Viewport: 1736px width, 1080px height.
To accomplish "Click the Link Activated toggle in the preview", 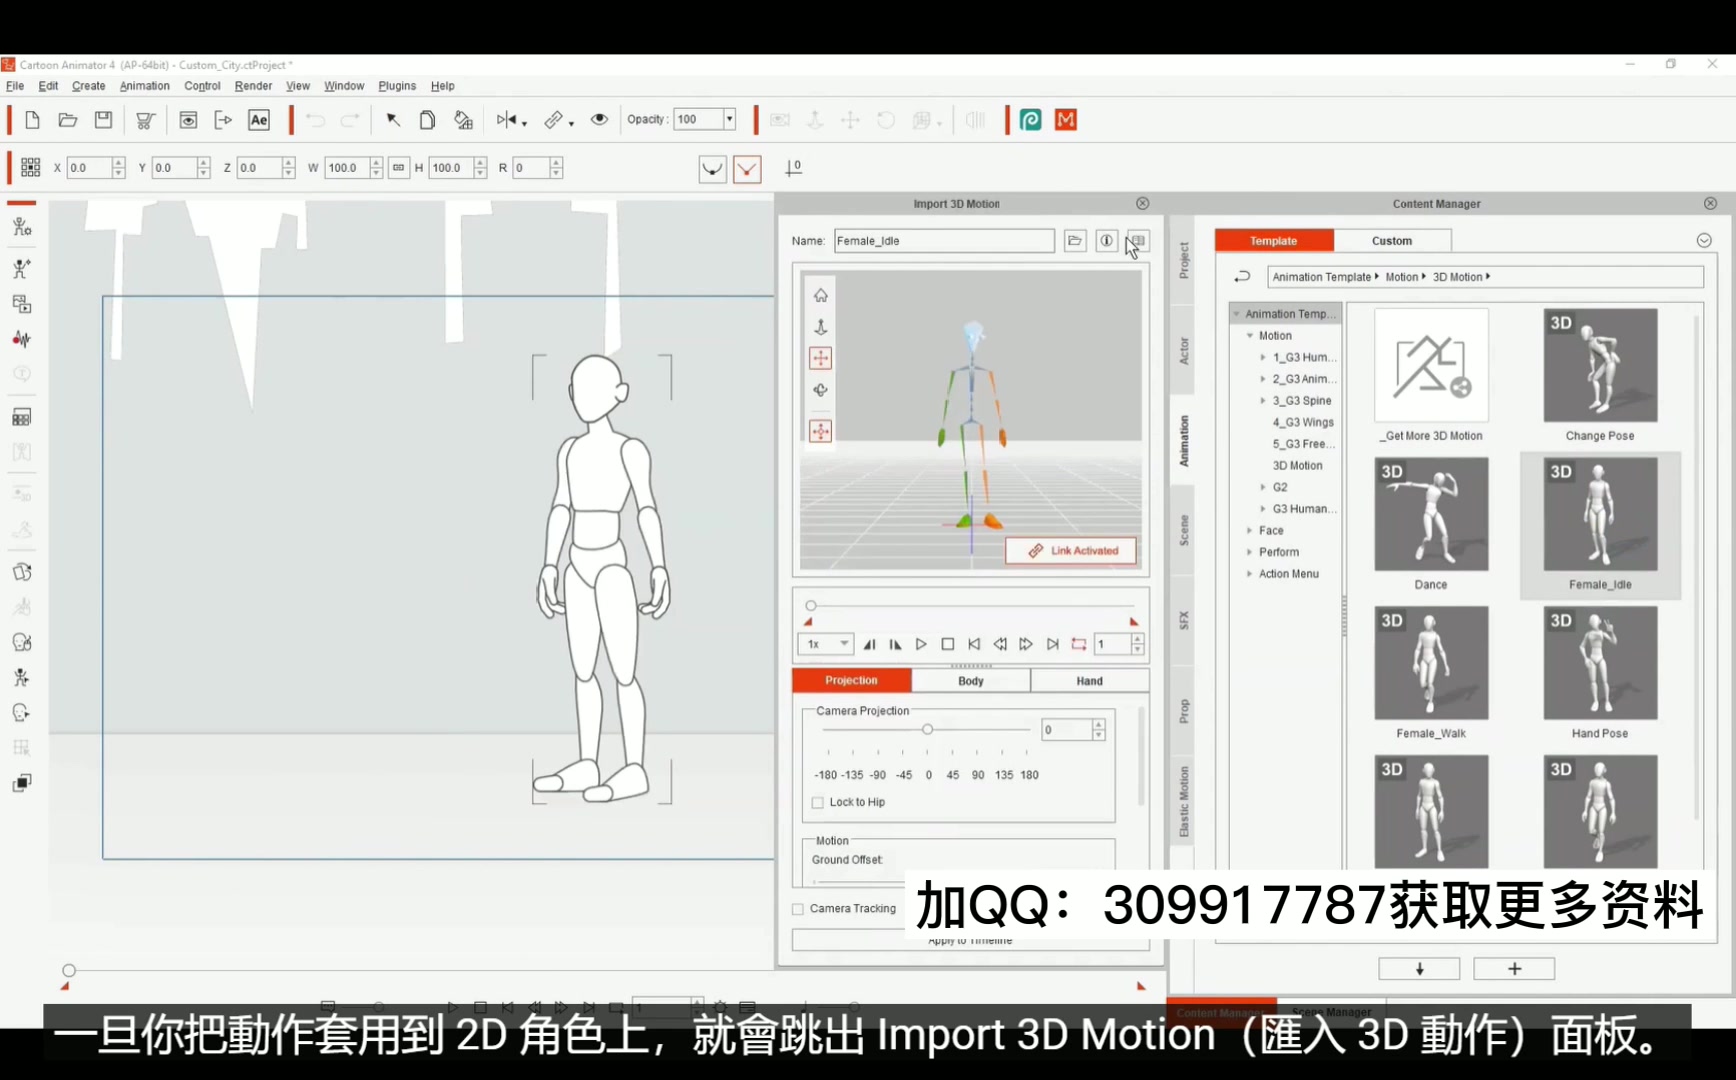I will tap(1070, 550).
